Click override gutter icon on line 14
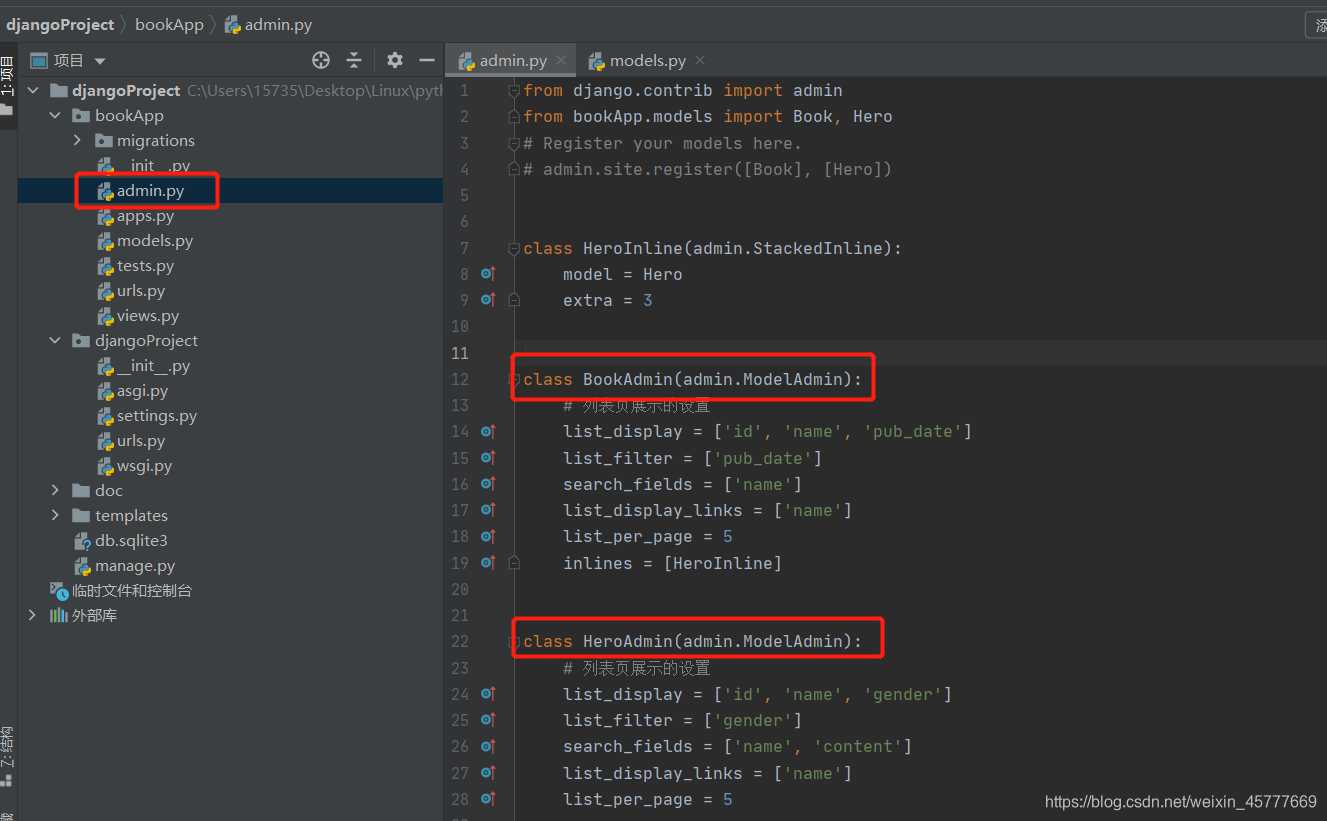Image resolution: width=1327 pixels, height=821 pixels. click(x=488, y=431)
